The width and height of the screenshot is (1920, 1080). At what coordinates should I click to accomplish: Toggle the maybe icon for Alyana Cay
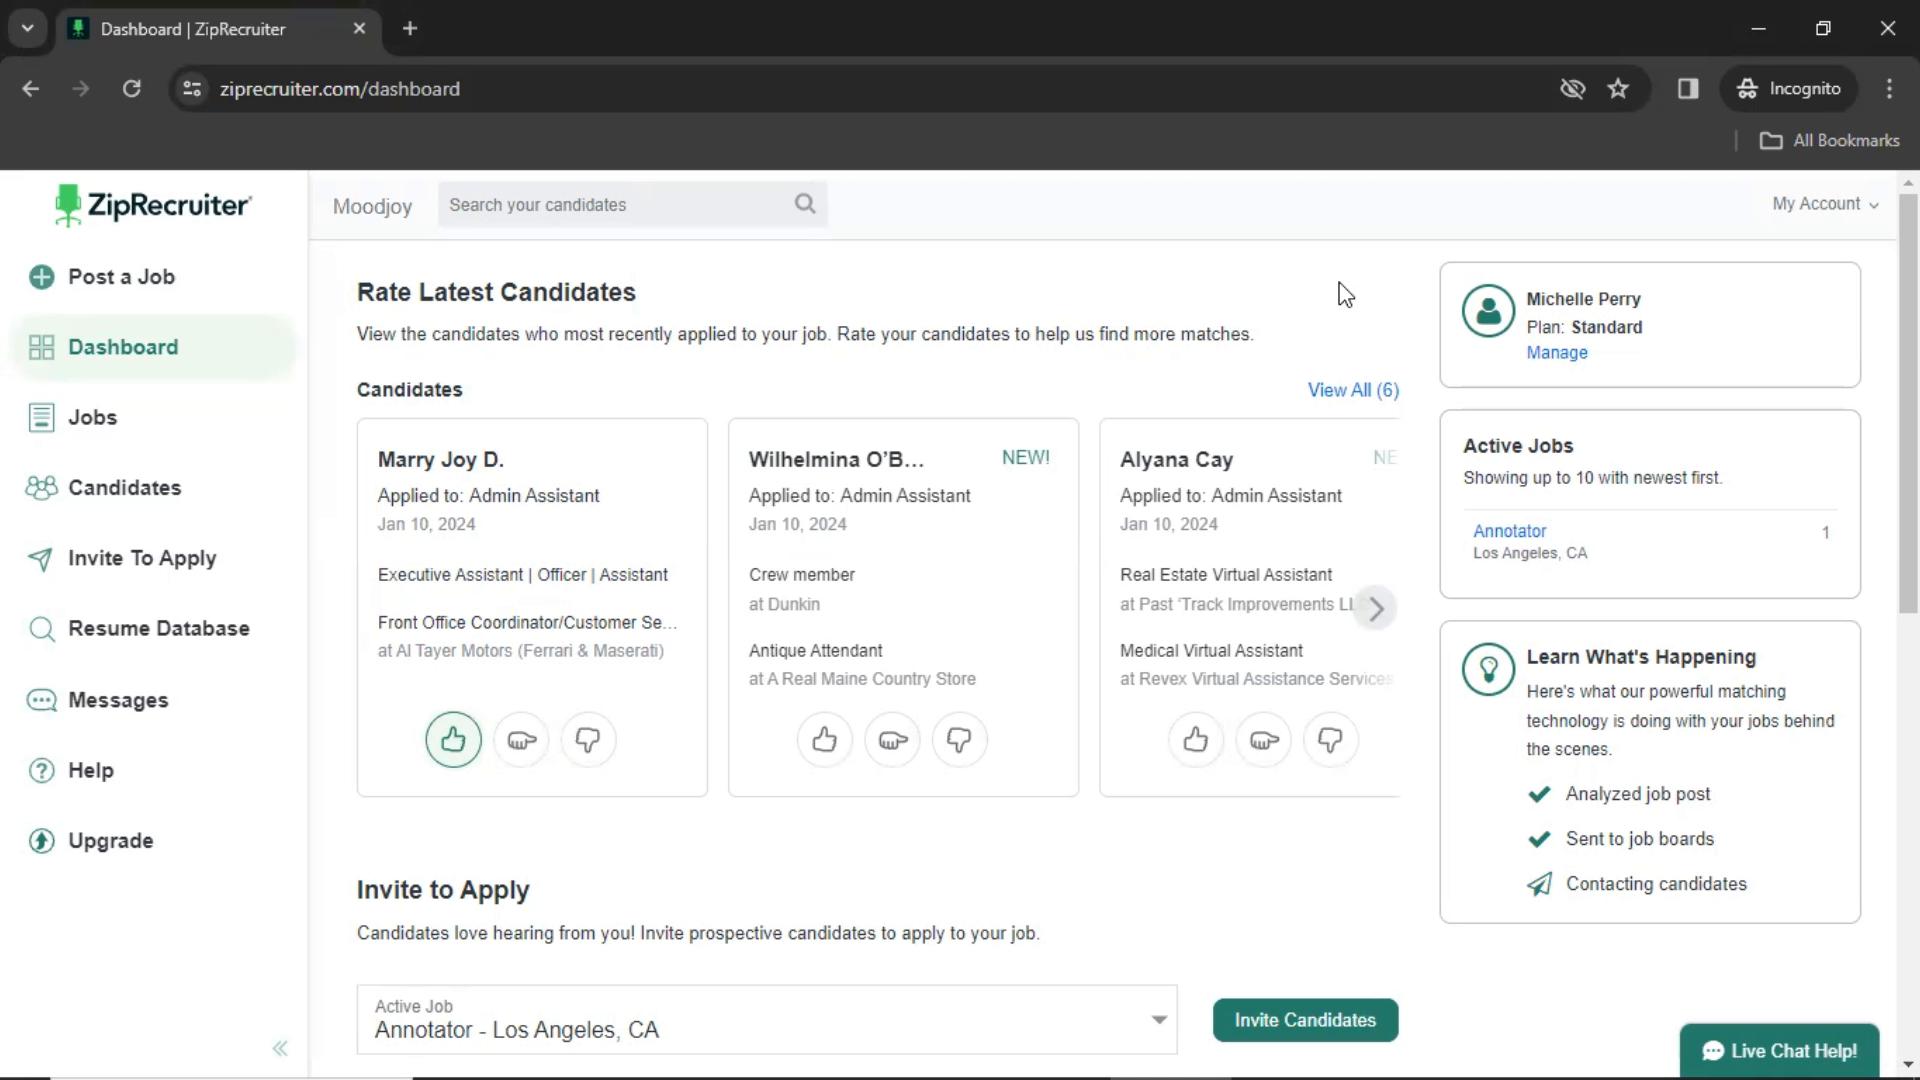point(1262,740)
